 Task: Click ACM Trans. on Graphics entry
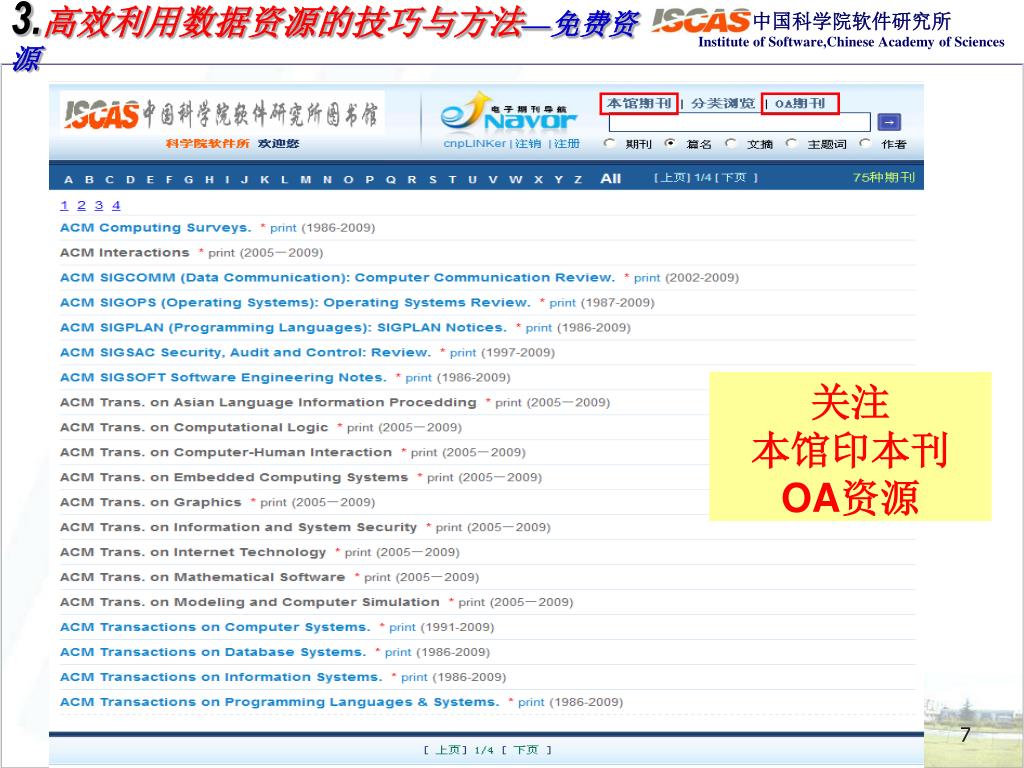point(151,502)
